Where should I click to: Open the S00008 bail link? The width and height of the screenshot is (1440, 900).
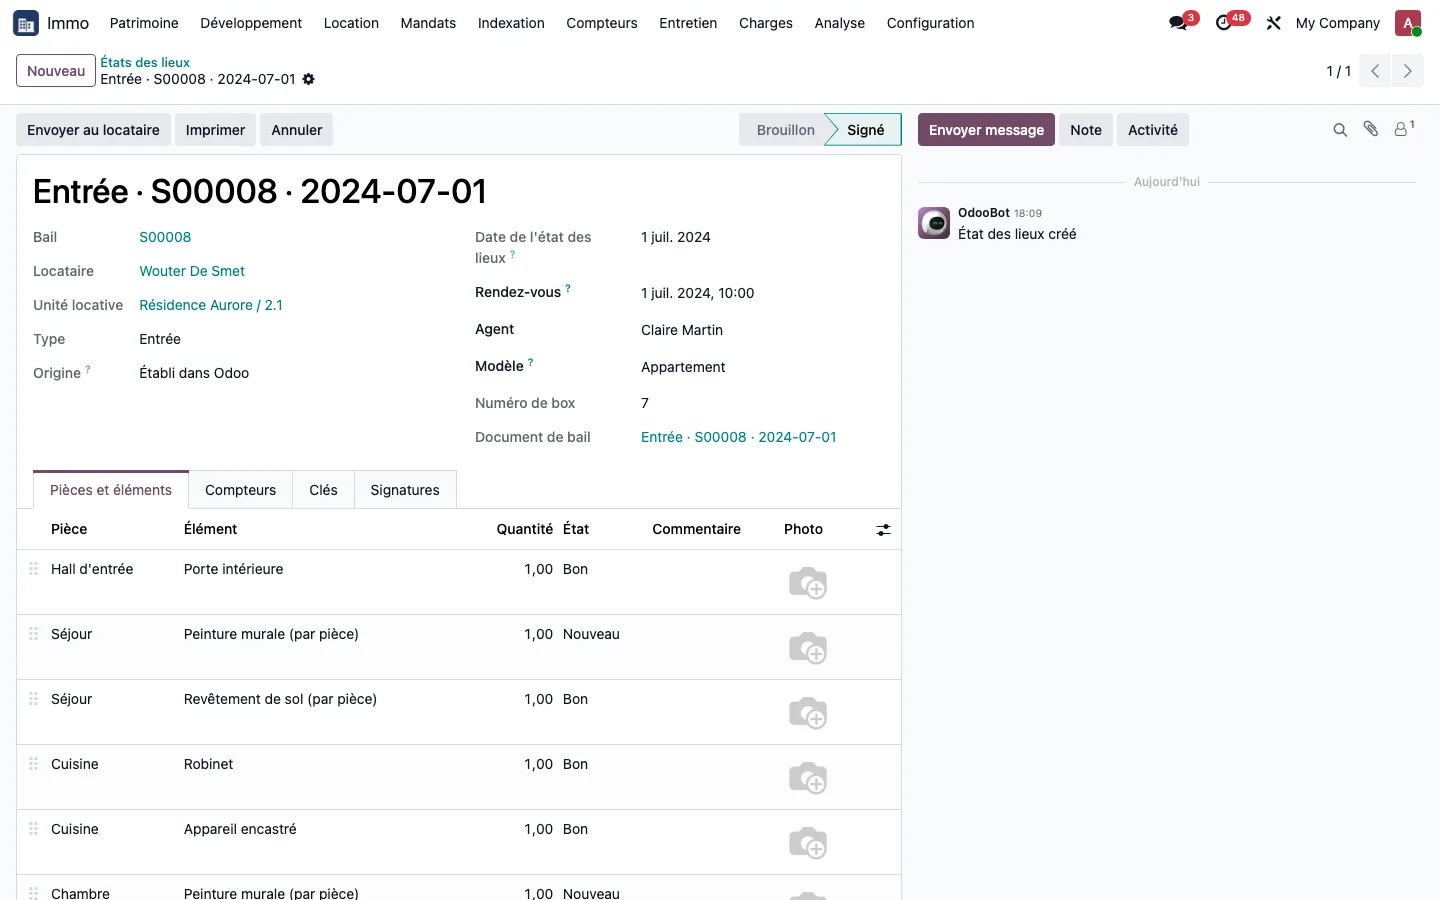click(165, 237)
